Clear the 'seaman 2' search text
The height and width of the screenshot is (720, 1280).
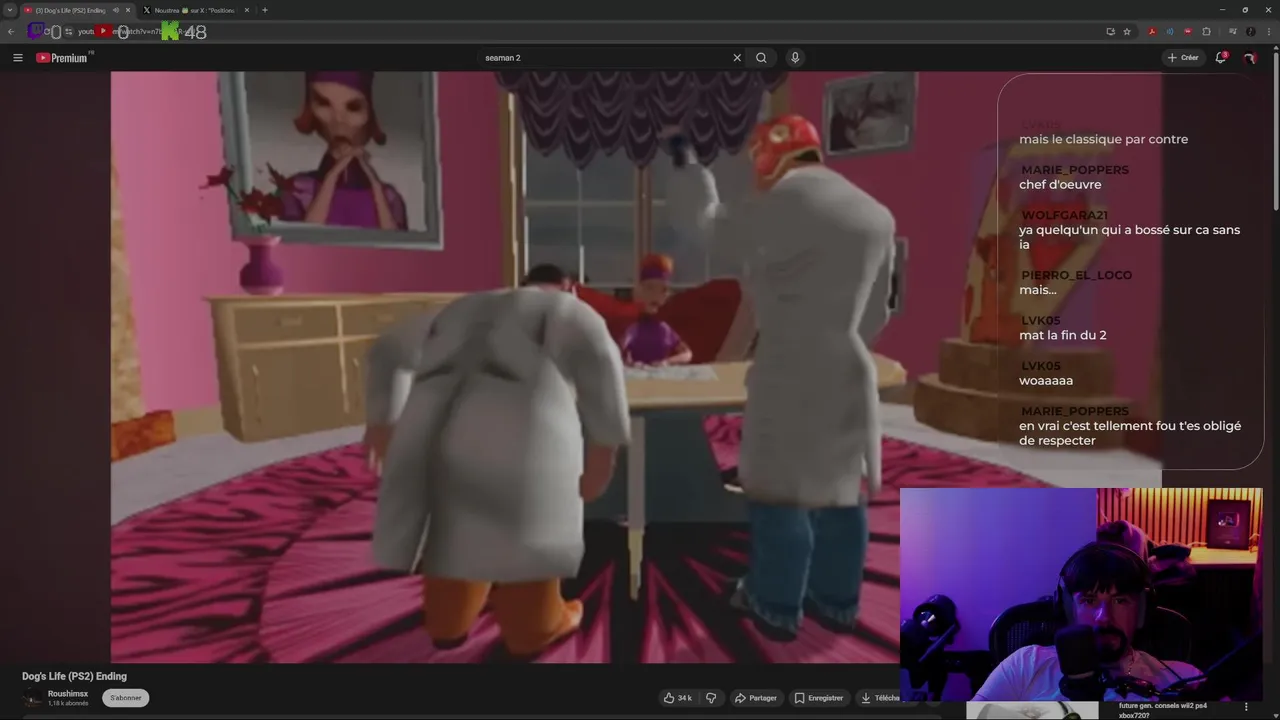737,58
